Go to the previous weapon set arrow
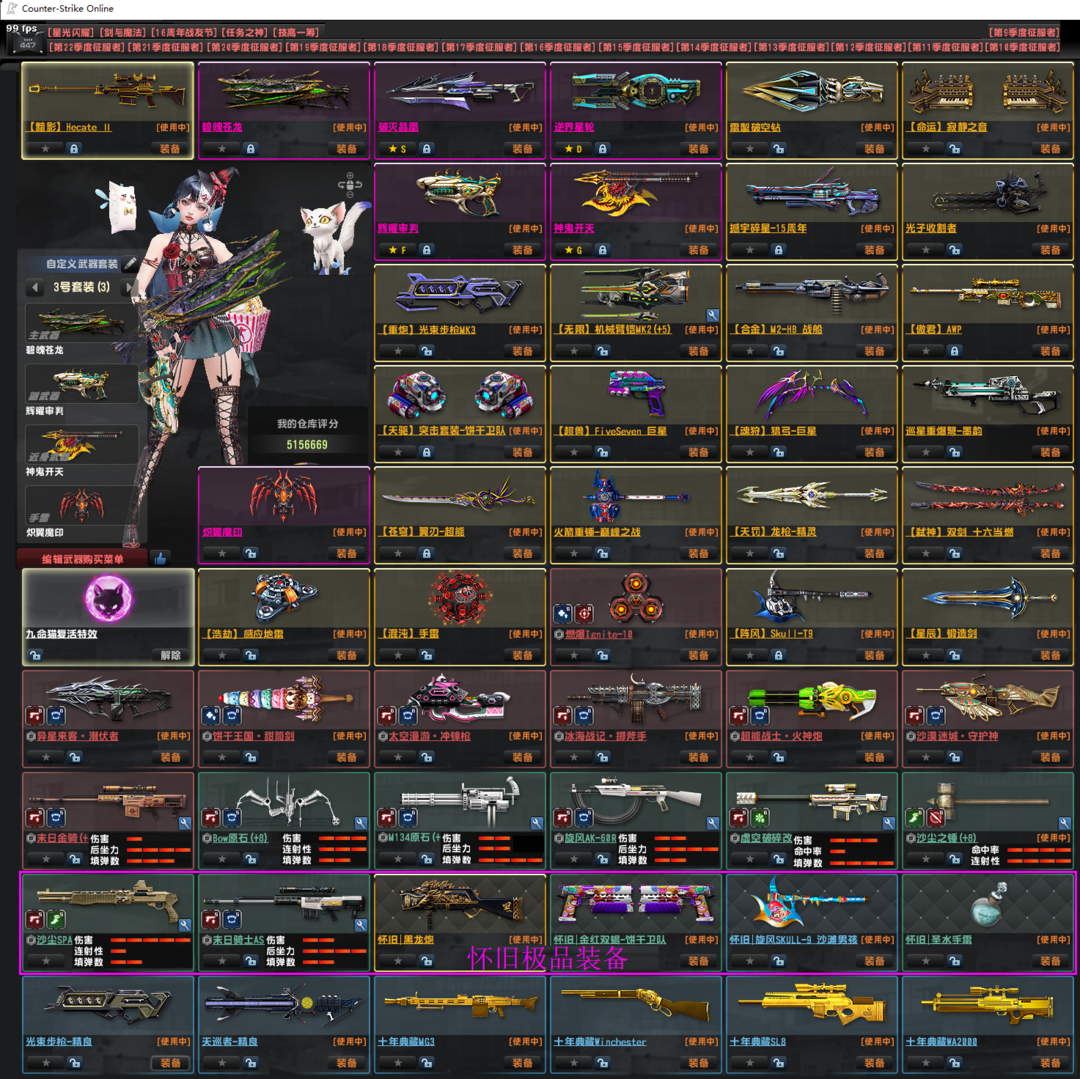 [35, 286]
